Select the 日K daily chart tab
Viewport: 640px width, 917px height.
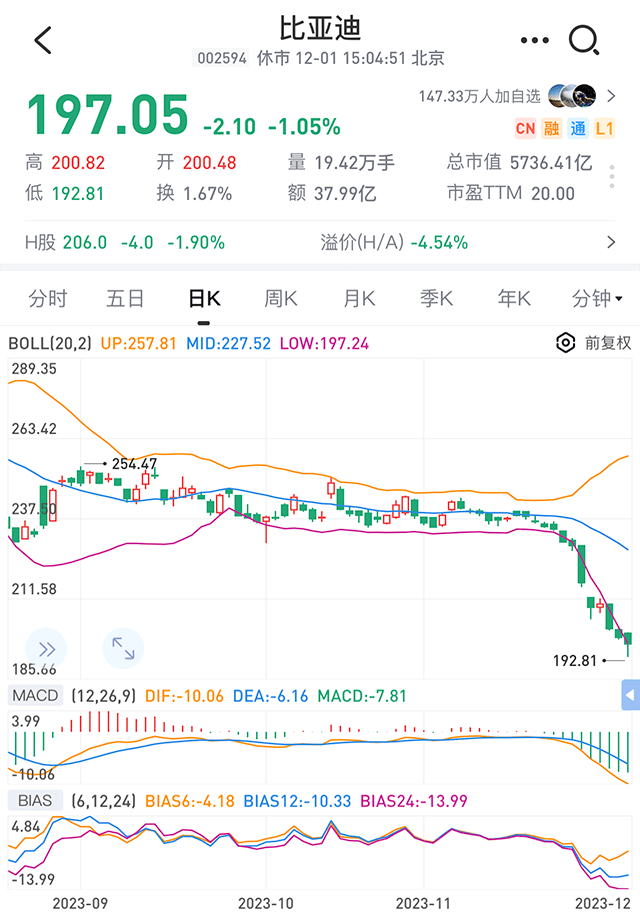[x=204, y=299]
